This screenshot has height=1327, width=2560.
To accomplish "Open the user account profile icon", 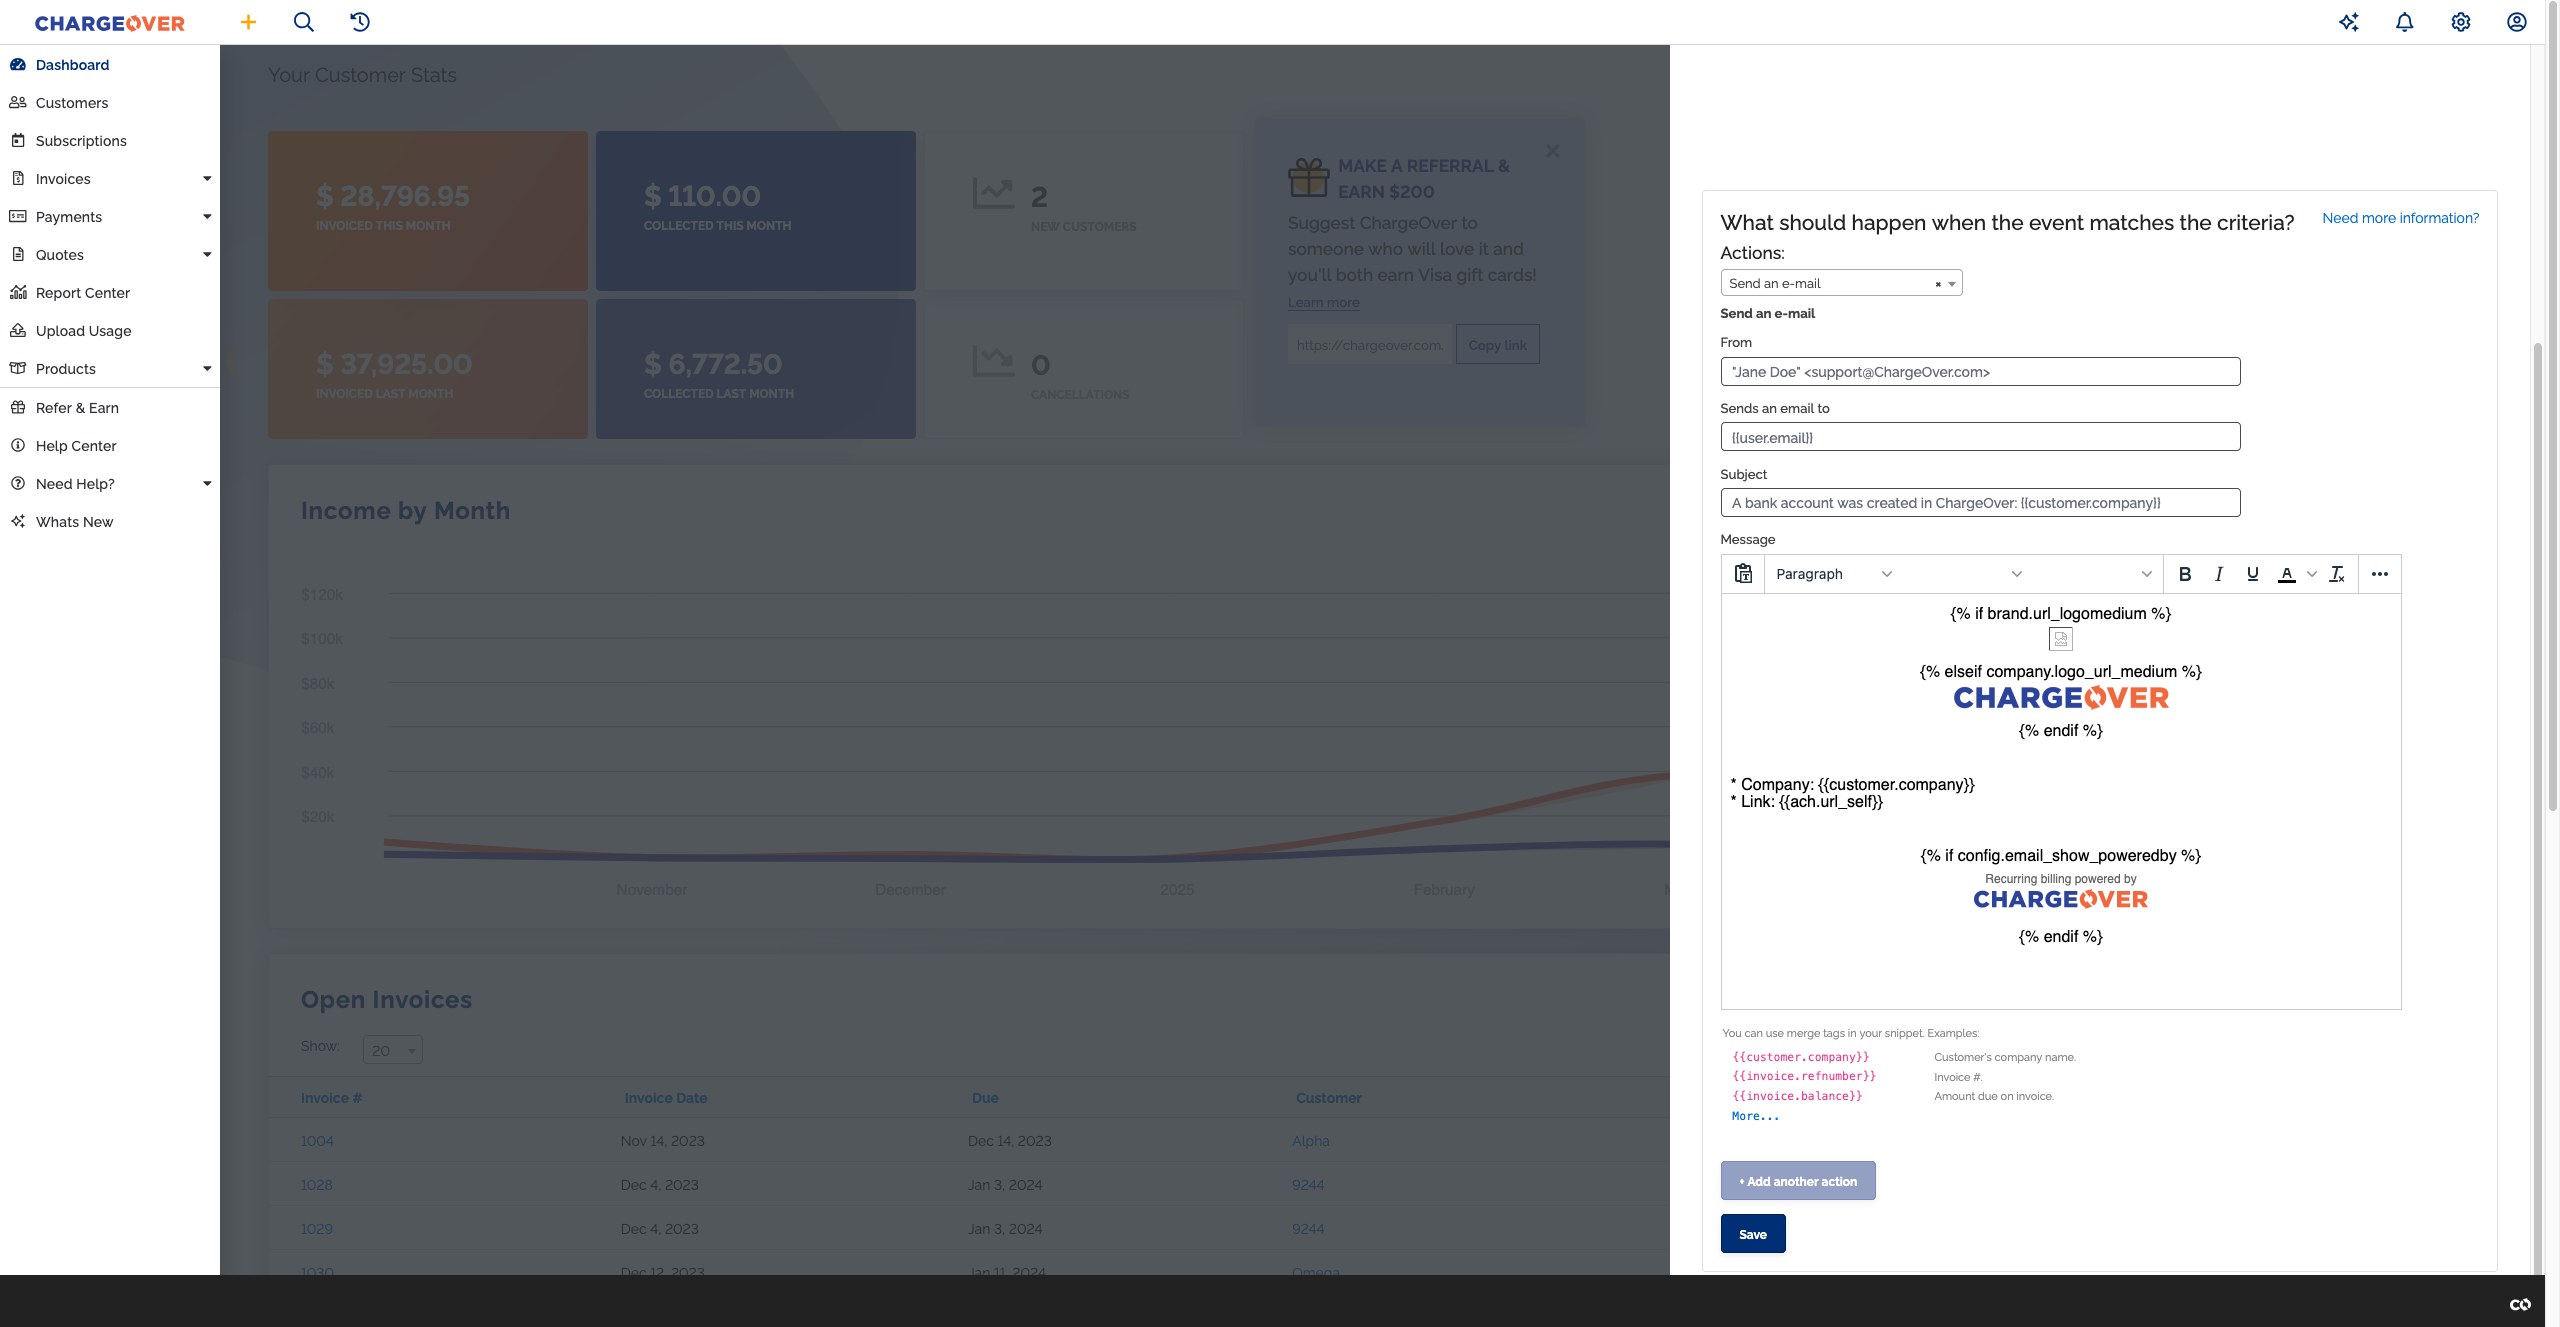I will [2516, 22].
